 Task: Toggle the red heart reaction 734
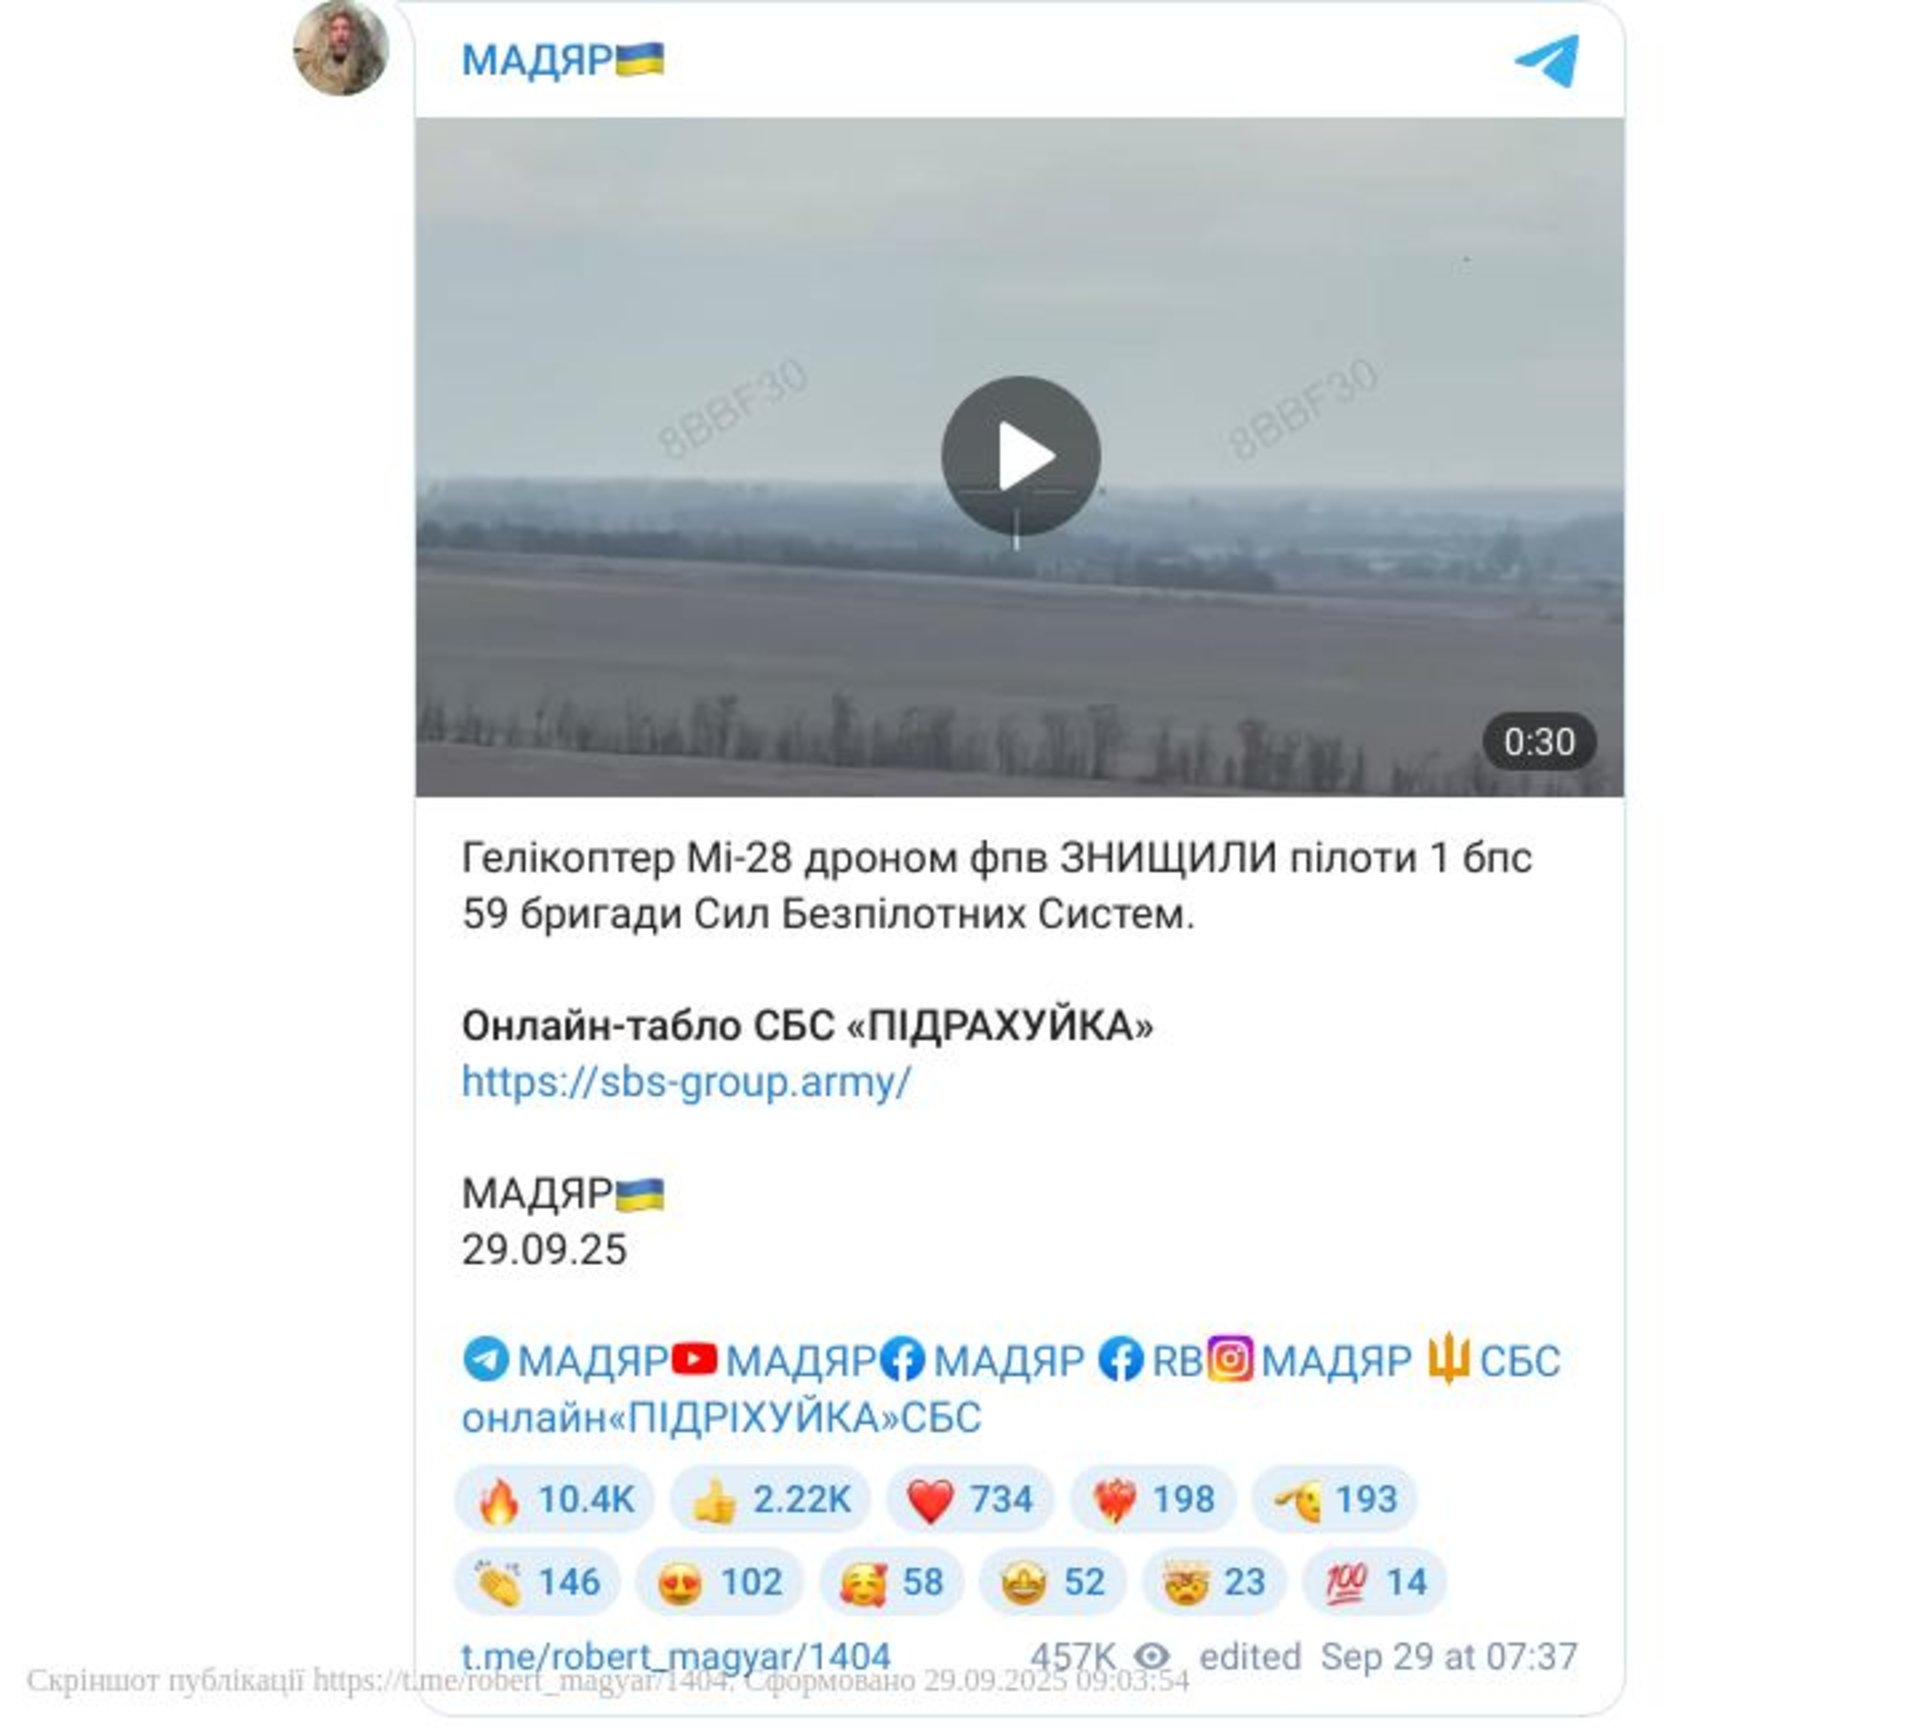point(969,1499)
